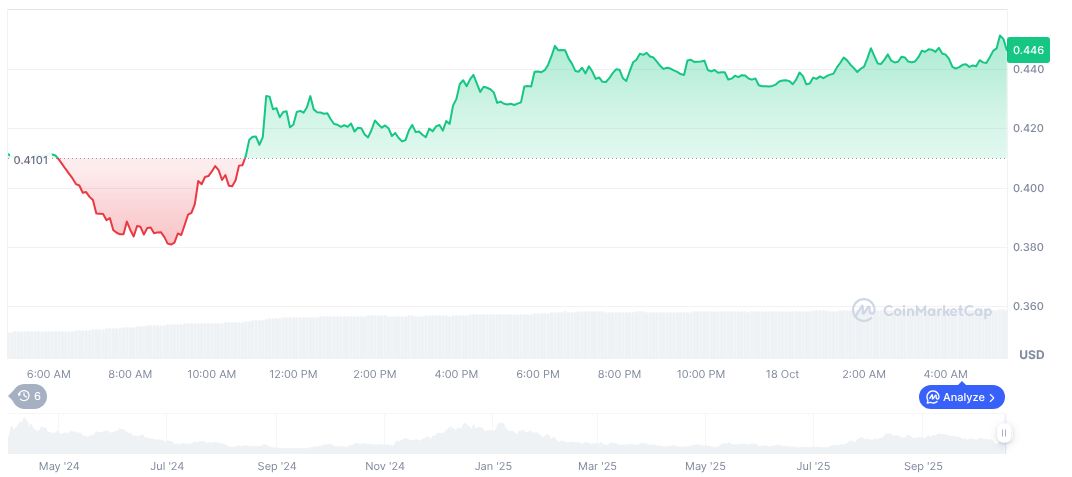This screenshot has width=1072, height=477.
Task: Select Sep '25 on the mini timeline
Action: 923,466
